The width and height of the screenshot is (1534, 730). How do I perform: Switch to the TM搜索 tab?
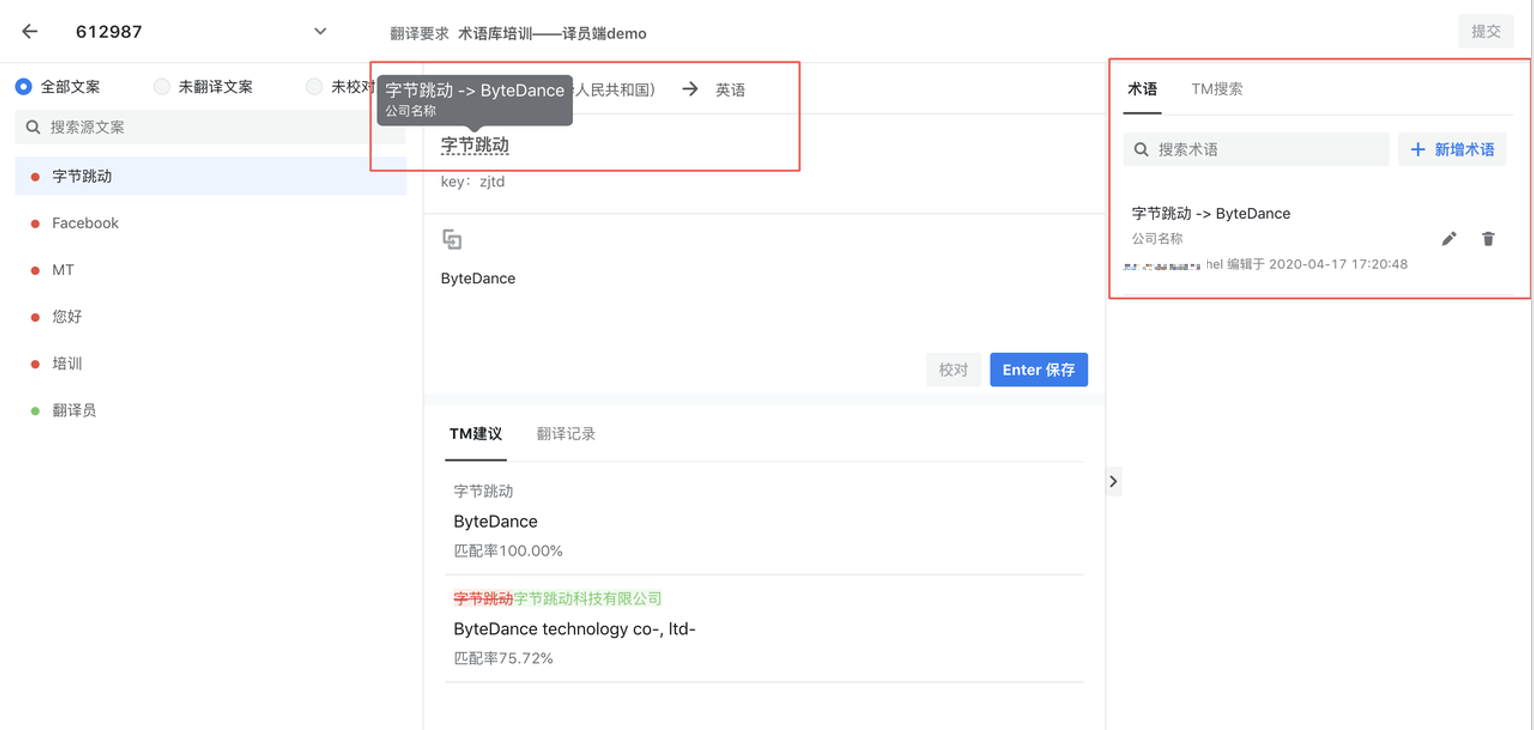pyautogui.click(x=1217, y=89)
